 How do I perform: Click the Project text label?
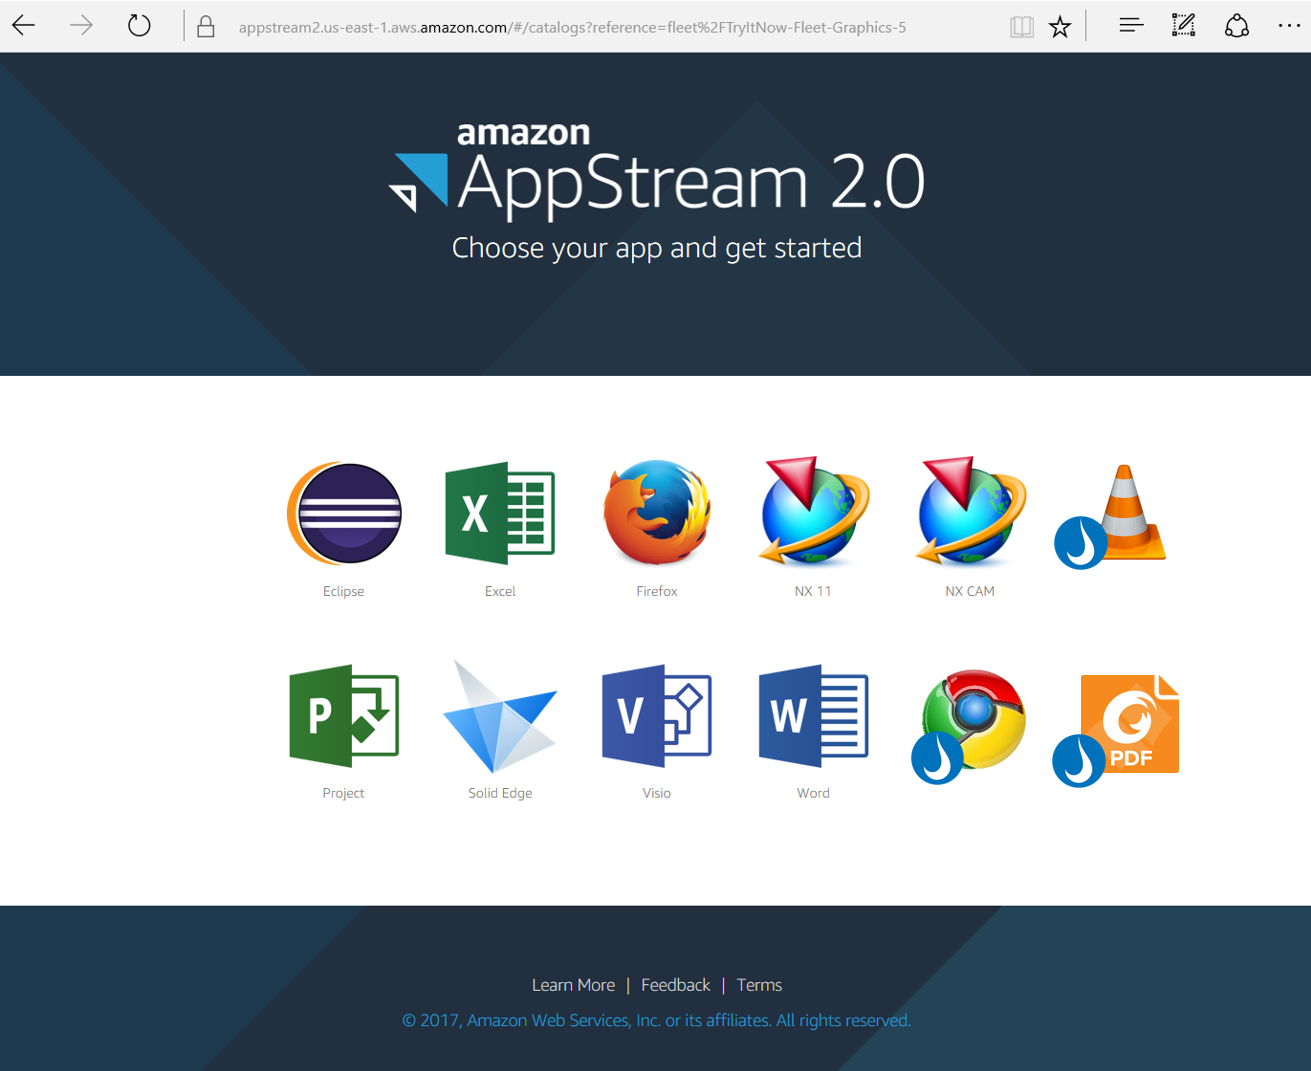[x=343, y=793]
